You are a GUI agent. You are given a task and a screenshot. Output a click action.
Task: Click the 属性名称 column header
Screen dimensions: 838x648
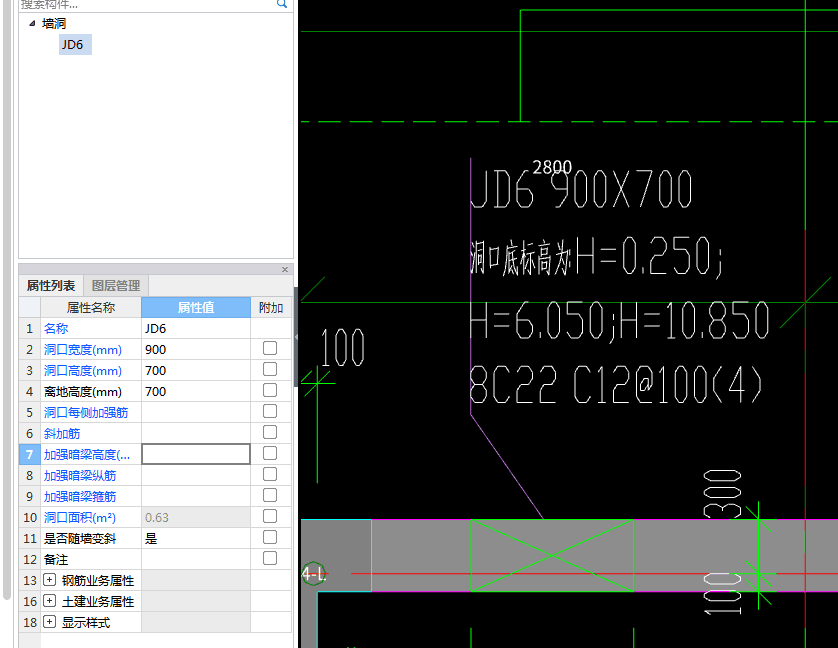pos(91,307)
